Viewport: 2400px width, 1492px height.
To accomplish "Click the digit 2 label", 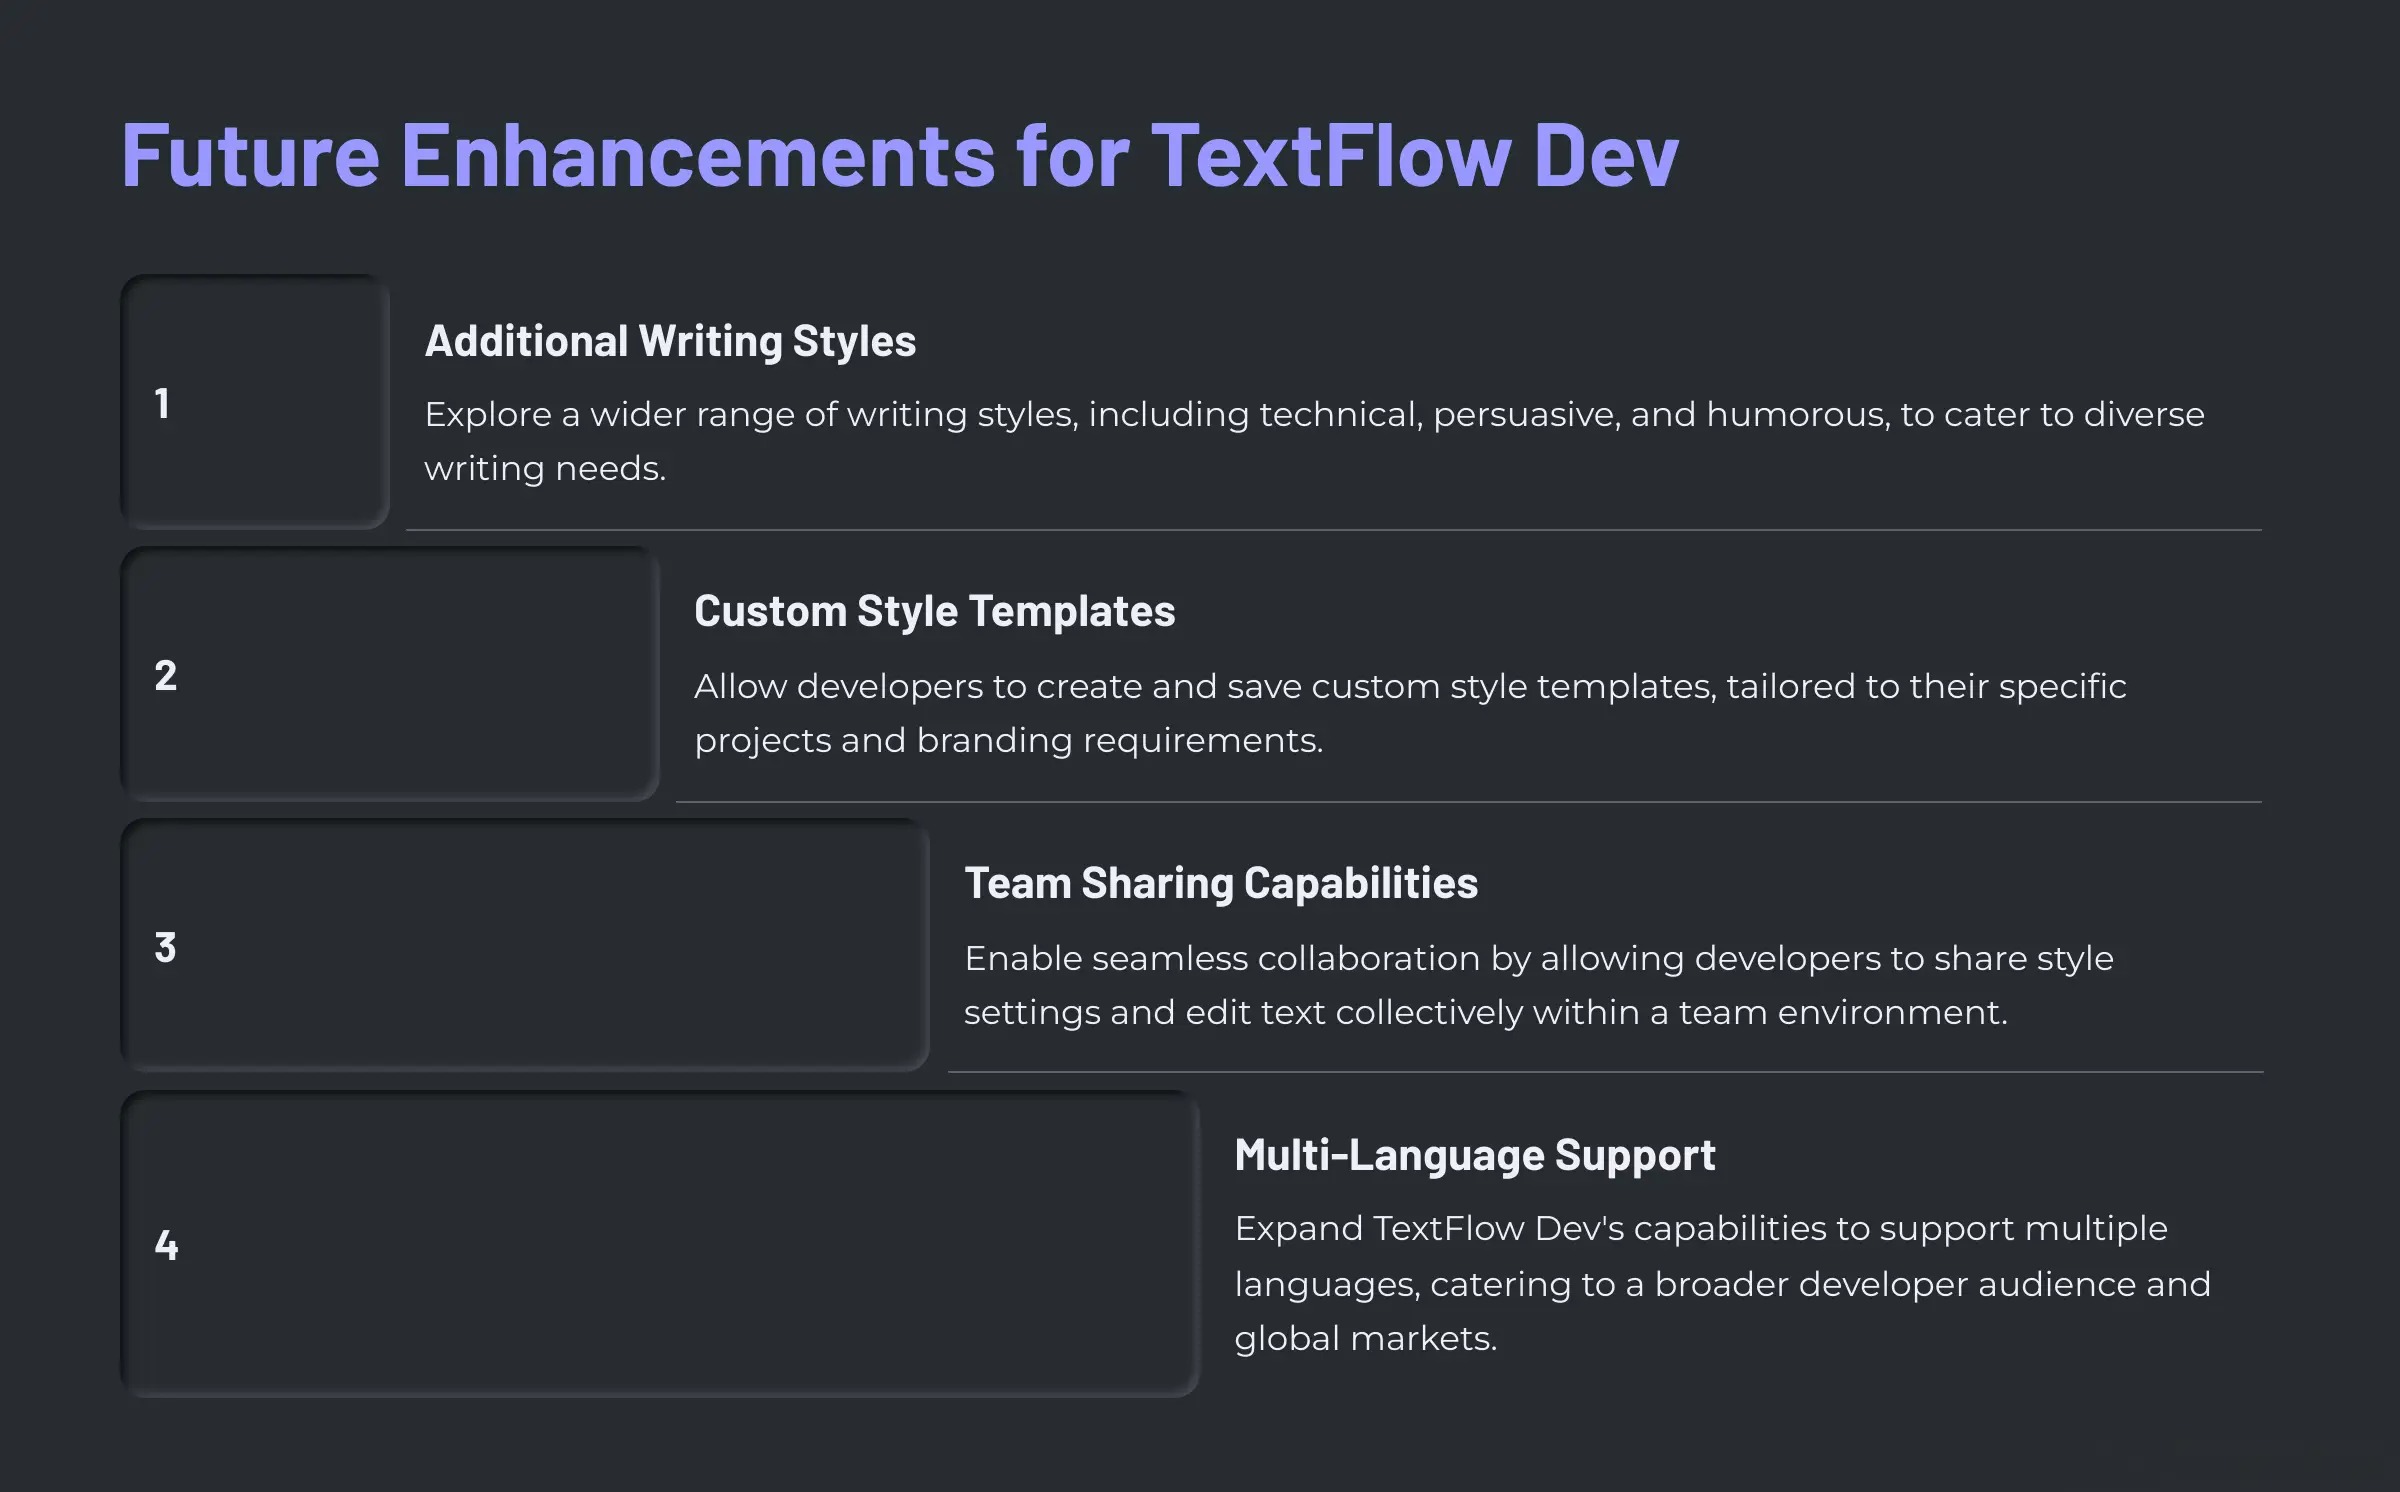I will tap(166, 676).
